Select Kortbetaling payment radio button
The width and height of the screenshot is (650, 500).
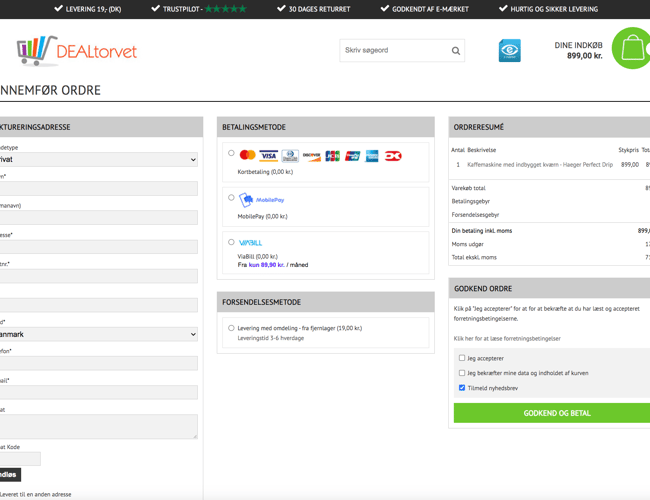(231, 154)
